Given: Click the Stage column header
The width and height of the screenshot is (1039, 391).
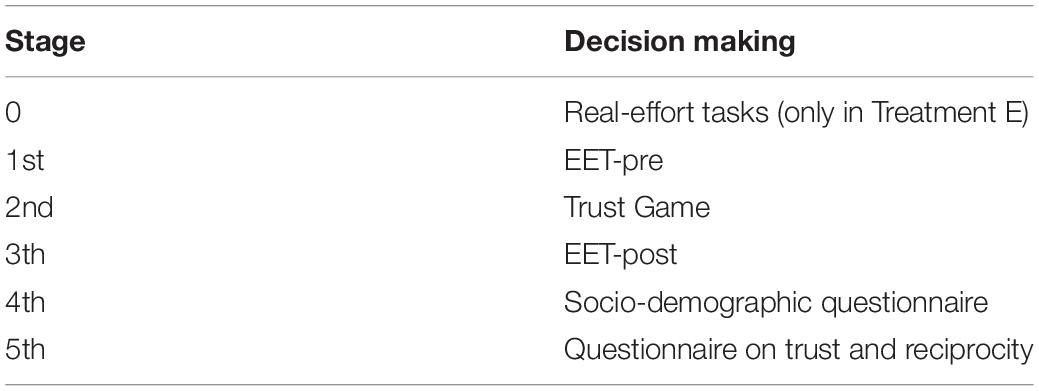Looking at the screenshot, I should (45, 42).
